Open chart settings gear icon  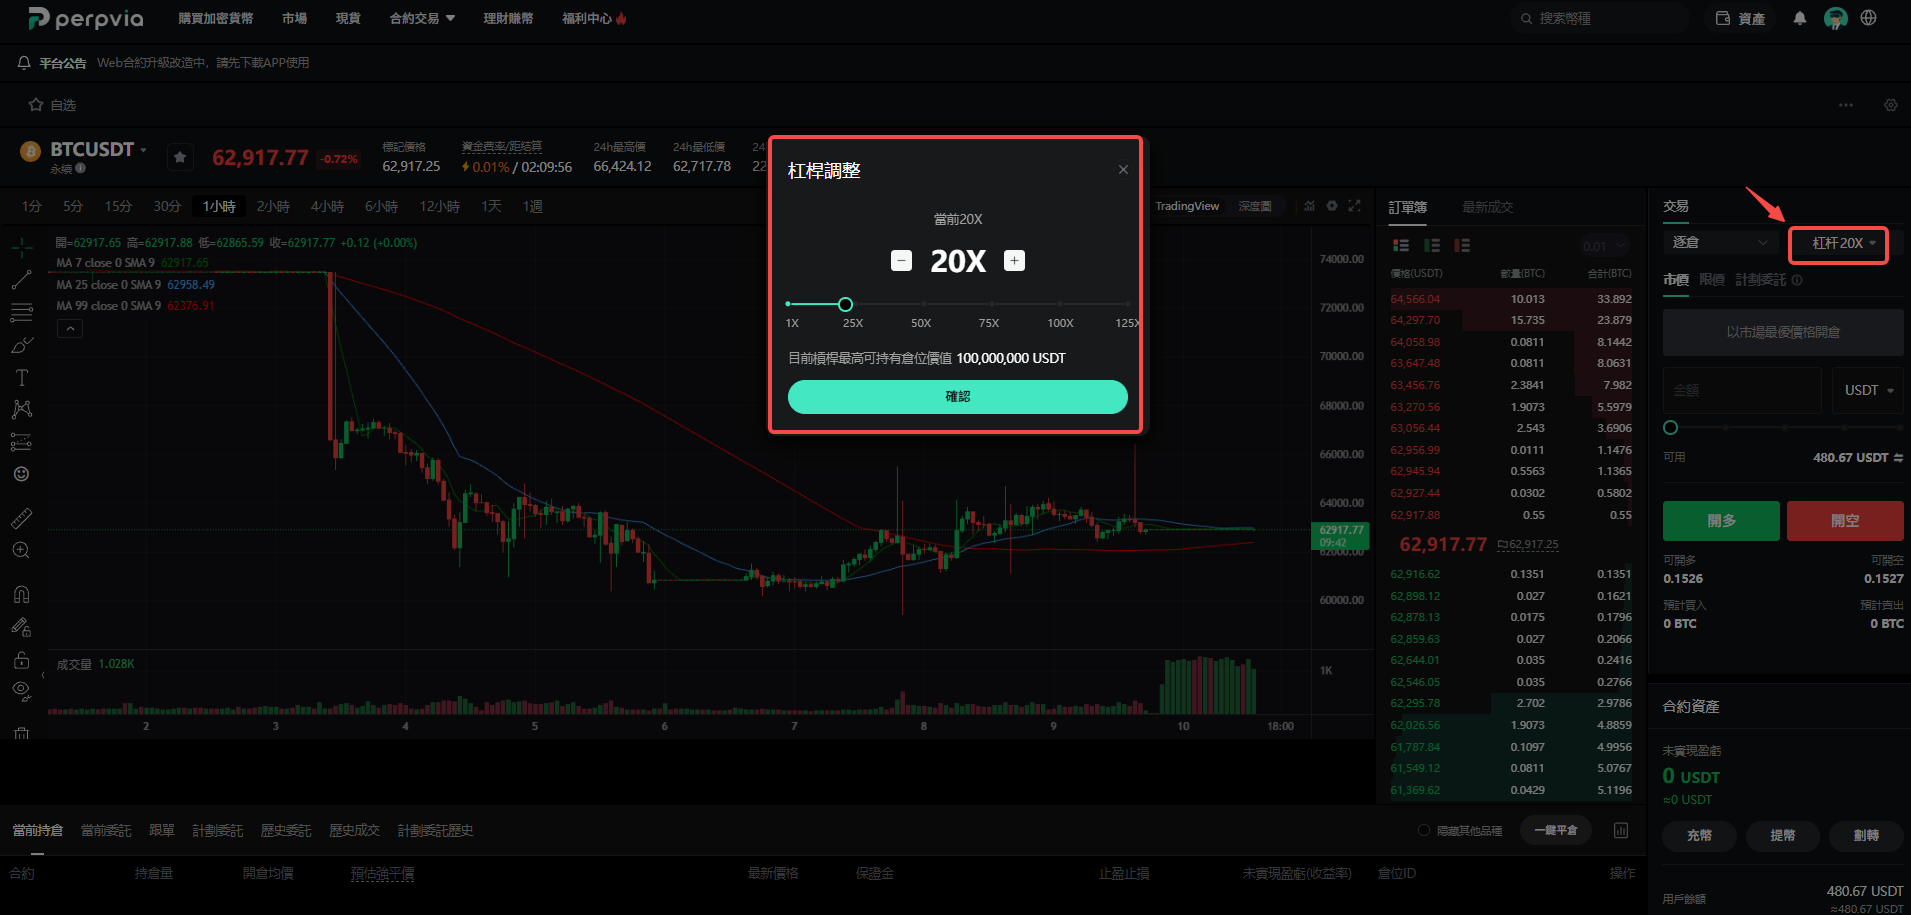pyautogui.click(x=1332, y=206)
